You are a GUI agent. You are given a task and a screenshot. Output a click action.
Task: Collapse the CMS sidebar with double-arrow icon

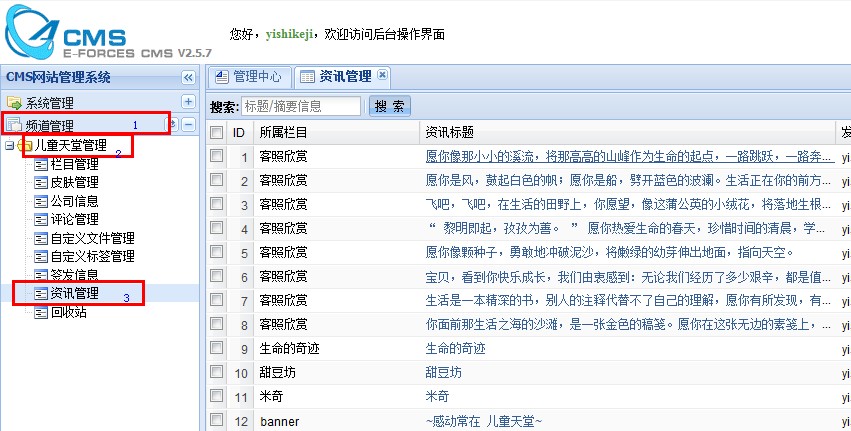point(187,77)
